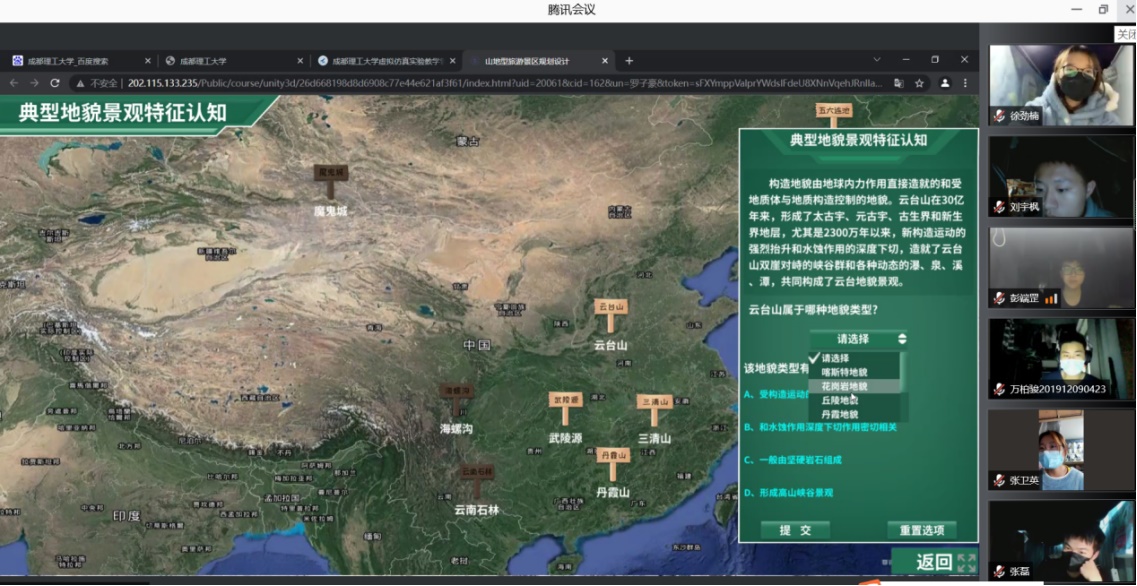1137x586 pixels.
Task: Select 刘宇枫's video thumbnail
Action: tap(1062, 176)
